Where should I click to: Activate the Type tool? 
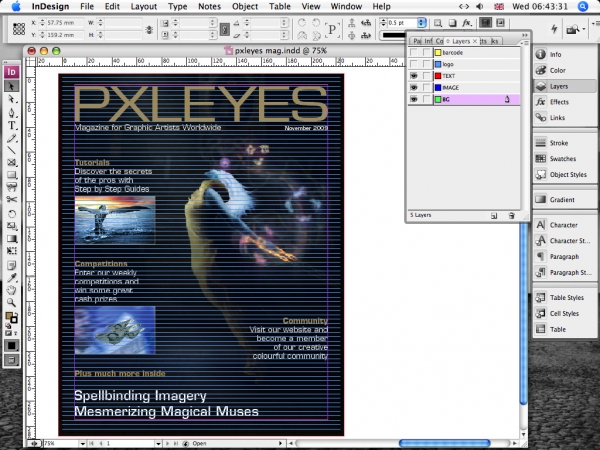11,125
